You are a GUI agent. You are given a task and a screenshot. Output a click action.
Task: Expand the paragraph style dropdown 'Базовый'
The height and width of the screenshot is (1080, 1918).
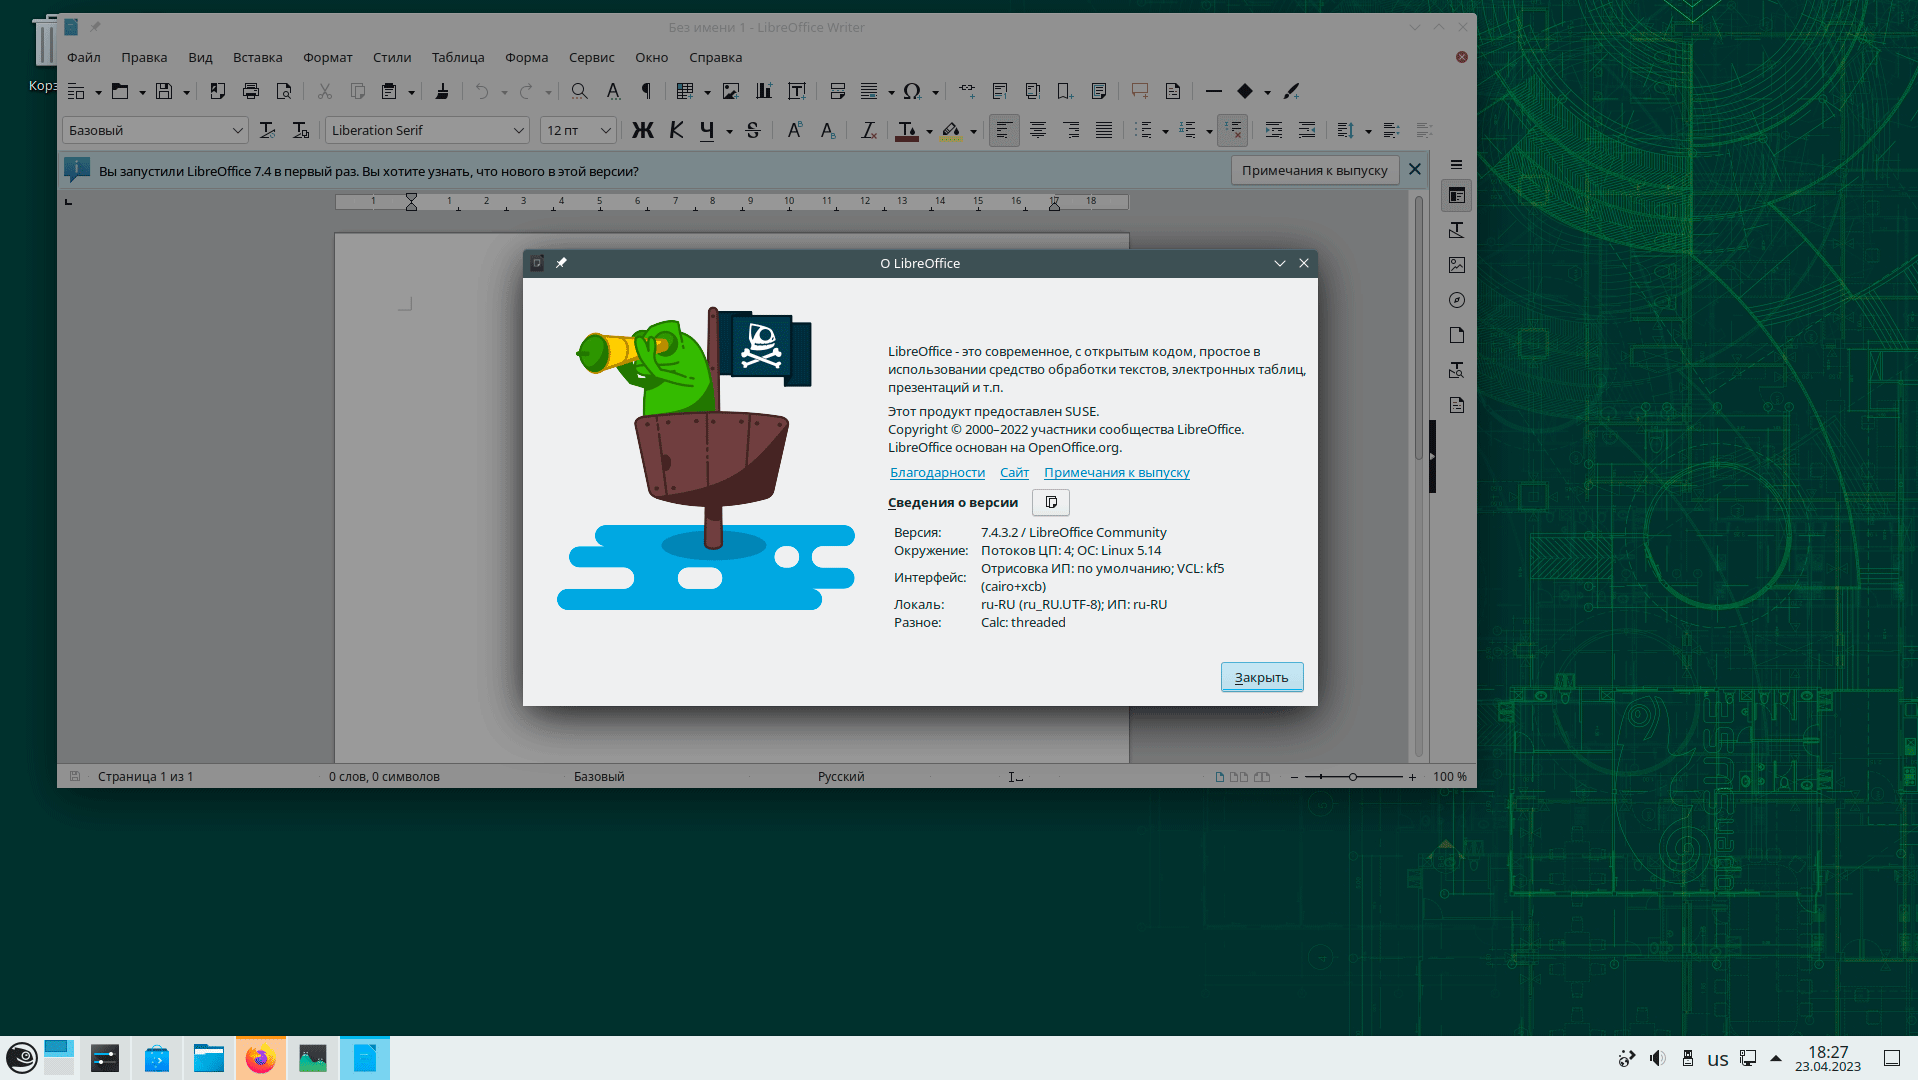(x=237, y=130)
